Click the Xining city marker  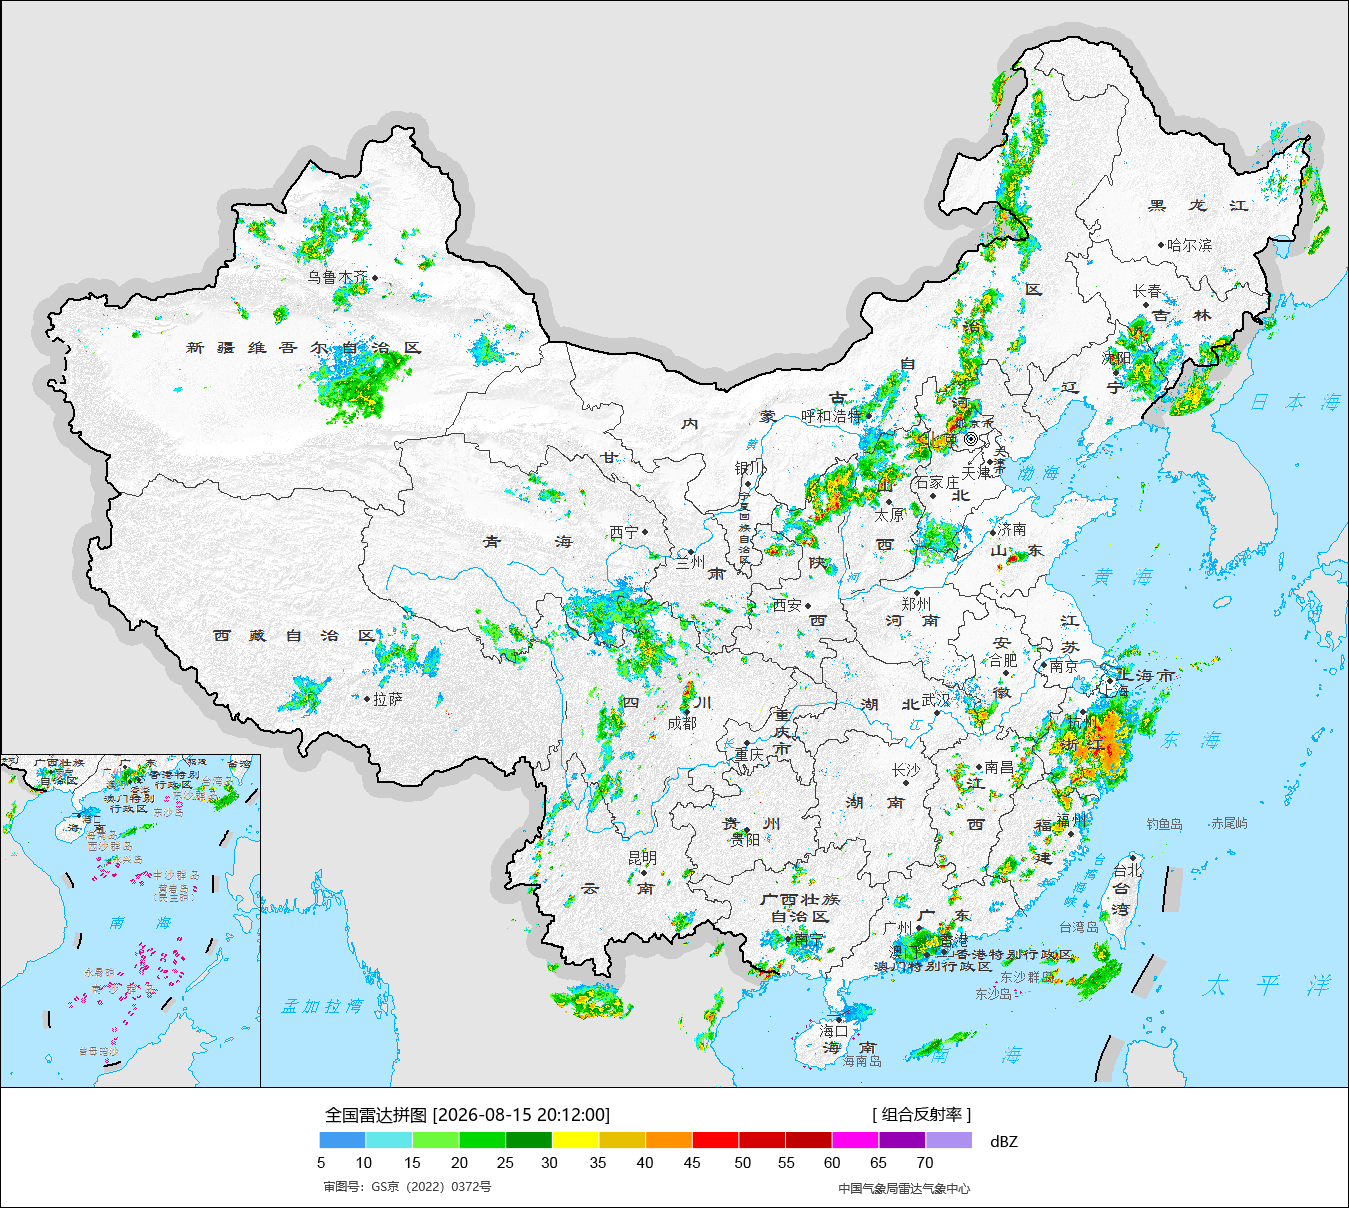[x=645, y=532]
